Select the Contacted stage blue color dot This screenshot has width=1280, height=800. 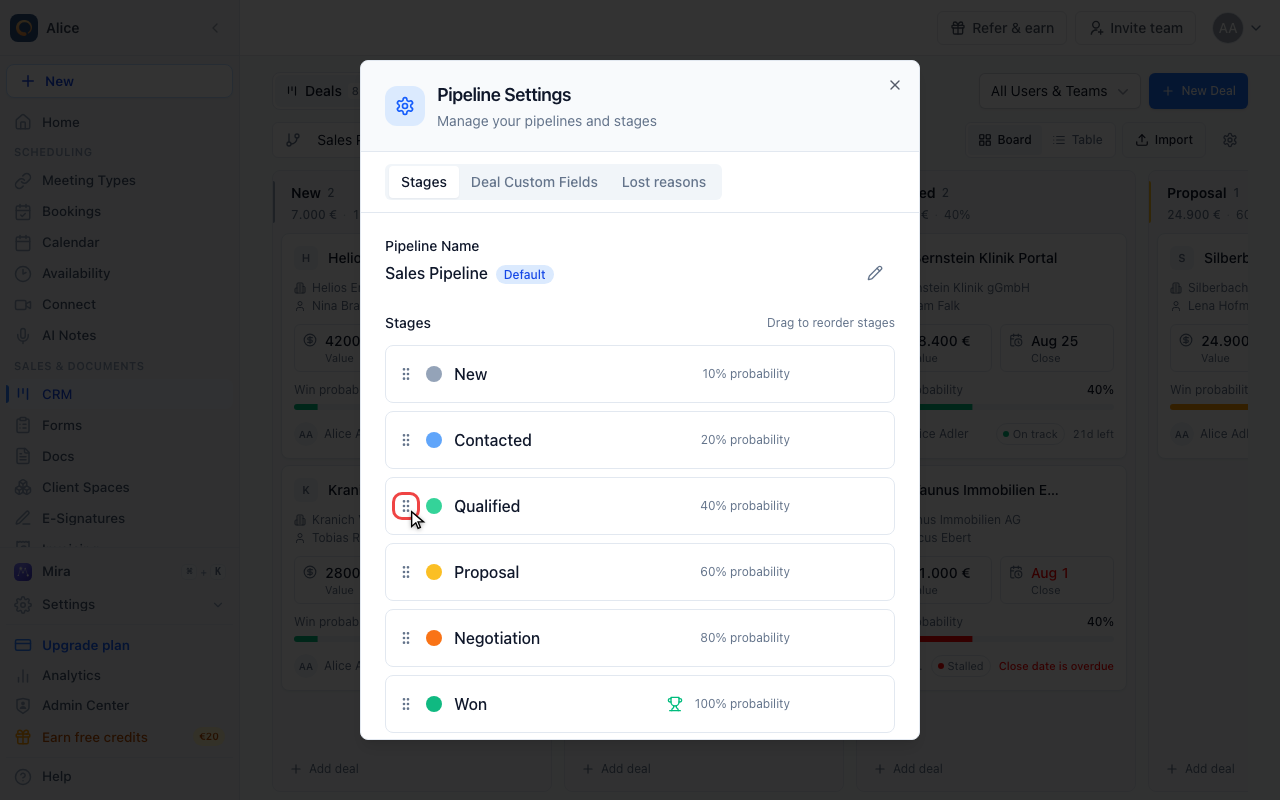click(x=434, y=440)
